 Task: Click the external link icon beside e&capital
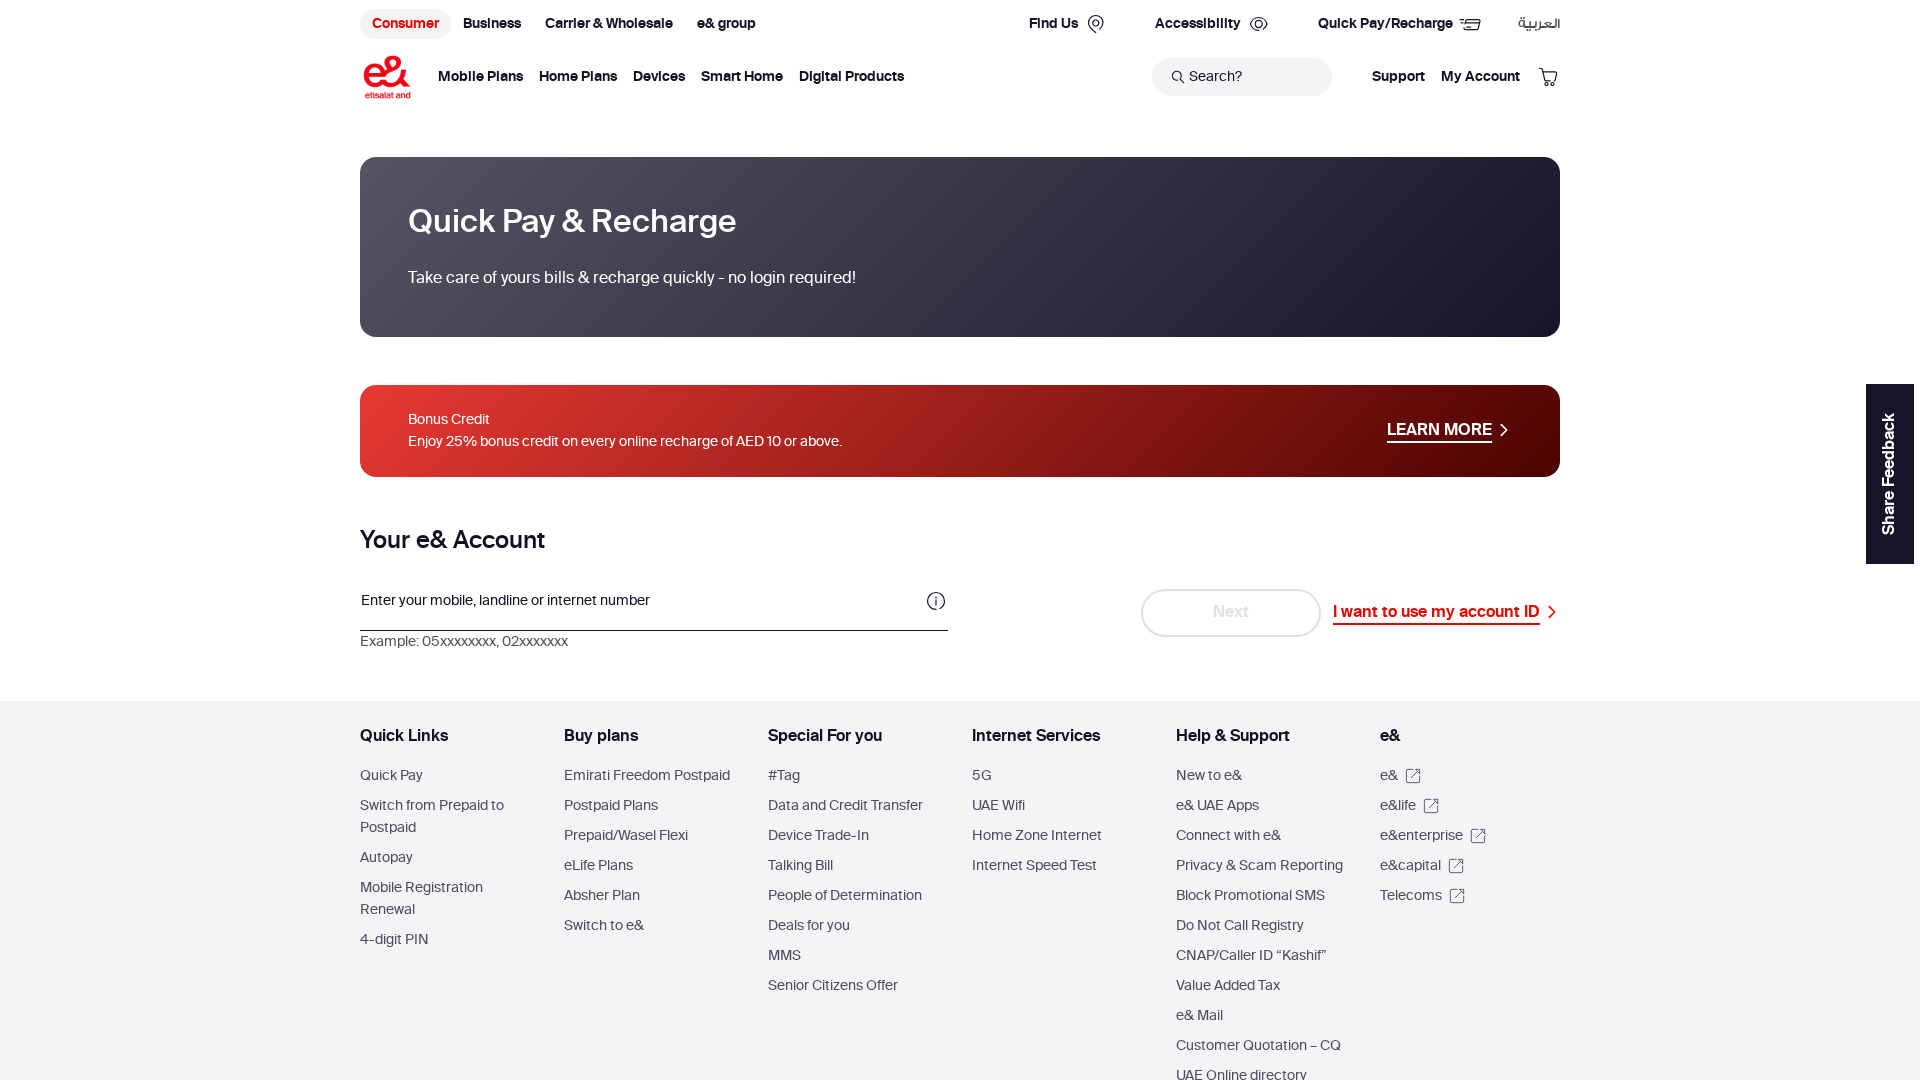(x=1456, y=866)
